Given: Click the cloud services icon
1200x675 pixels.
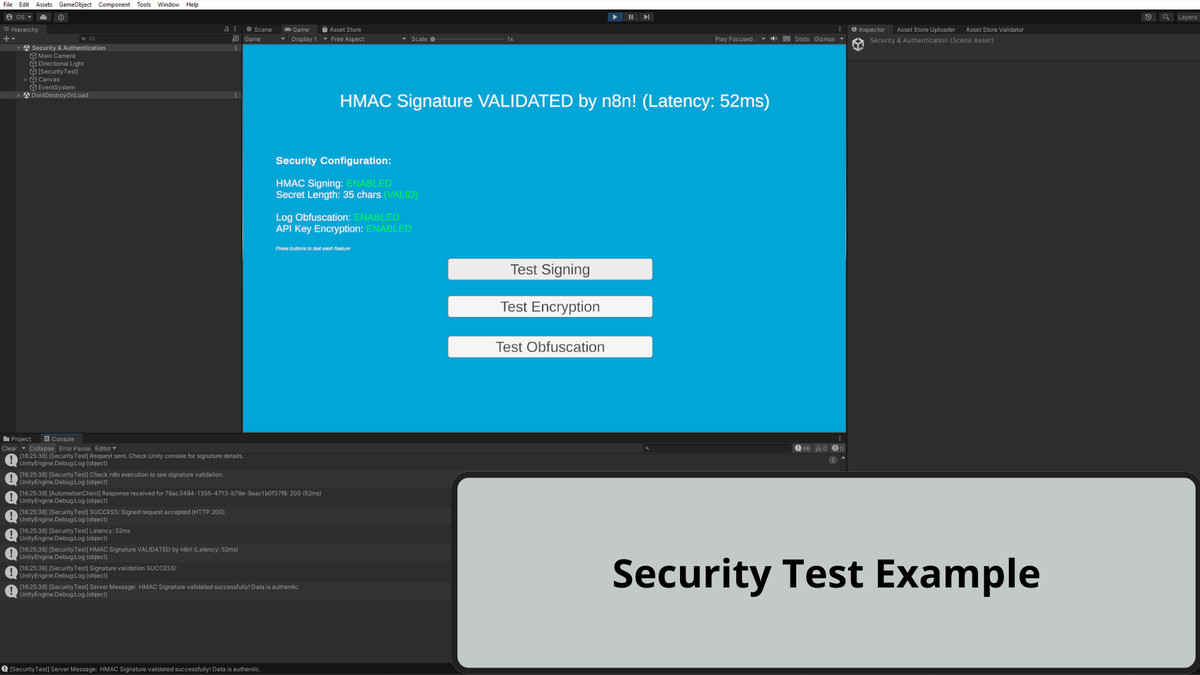Looking at the screenshot, I should [44, 17].
